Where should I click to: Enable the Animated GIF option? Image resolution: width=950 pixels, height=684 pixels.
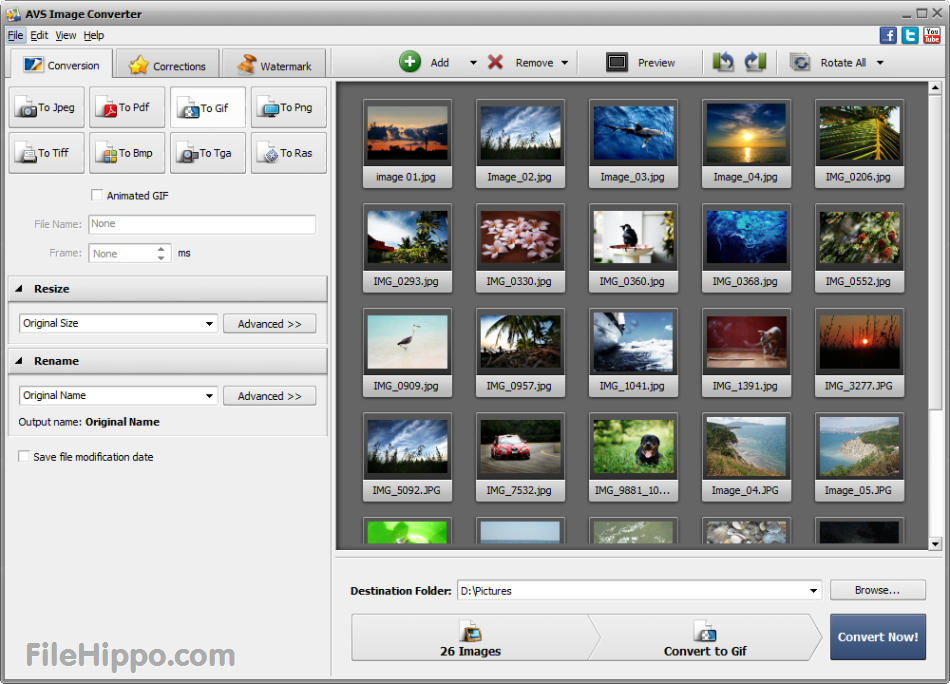tap(97, 195)
